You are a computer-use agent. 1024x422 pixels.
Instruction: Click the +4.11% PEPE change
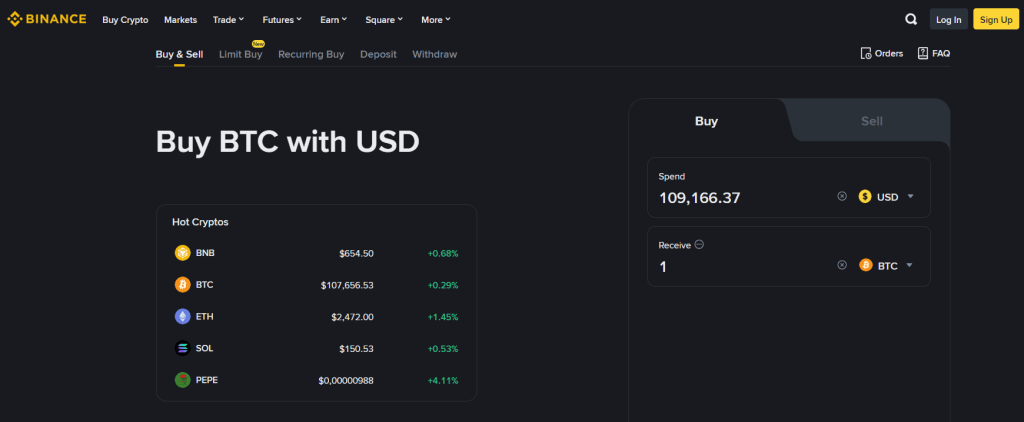click(x=443, y=380)
